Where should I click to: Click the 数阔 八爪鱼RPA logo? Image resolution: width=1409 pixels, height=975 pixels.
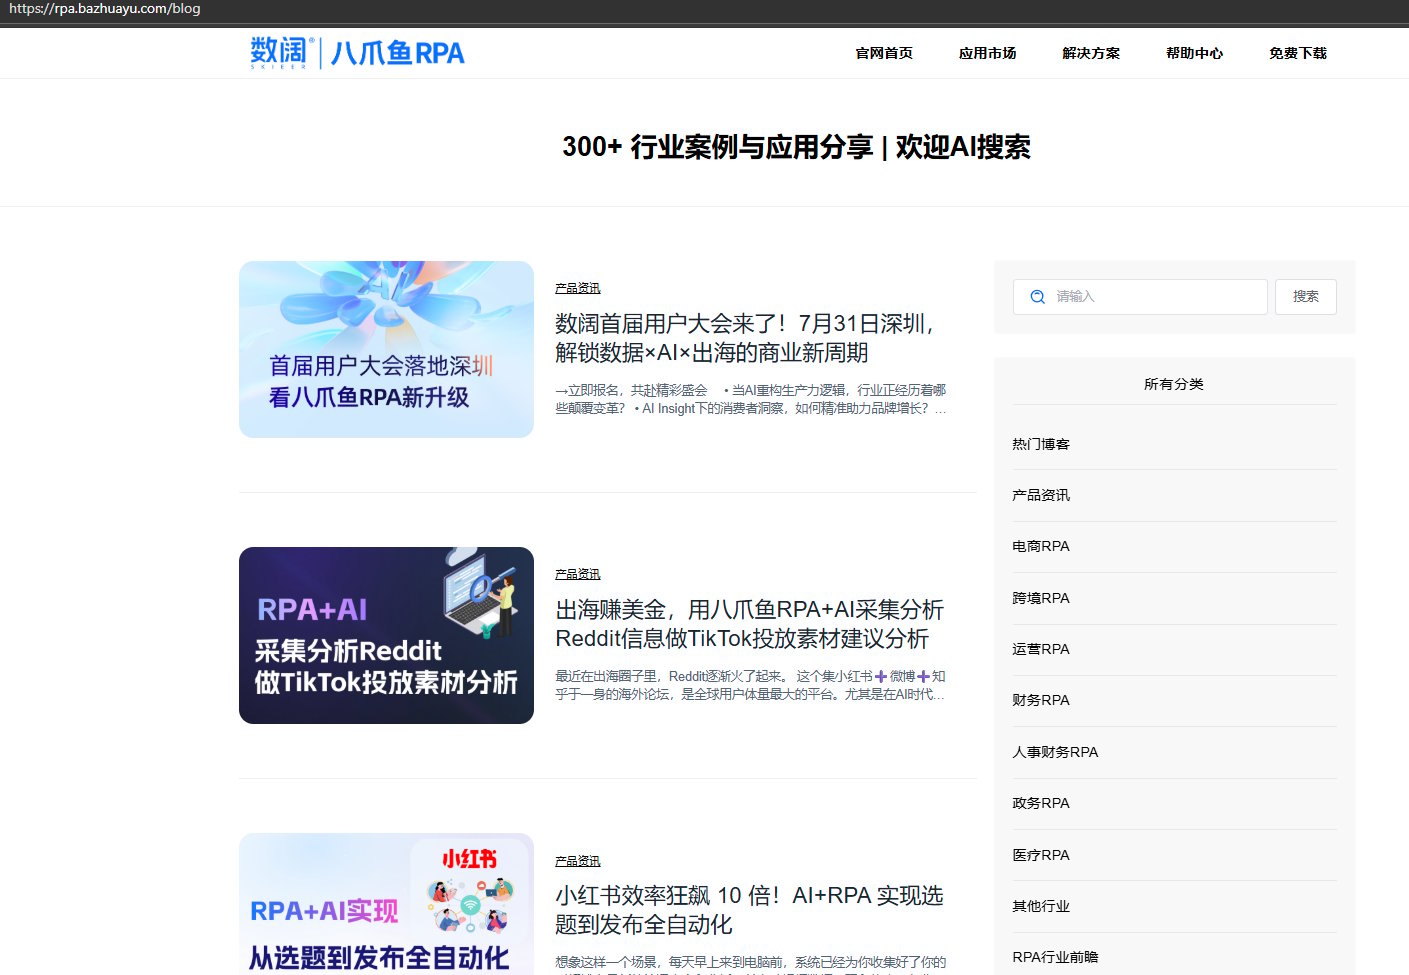coord(357,52)
